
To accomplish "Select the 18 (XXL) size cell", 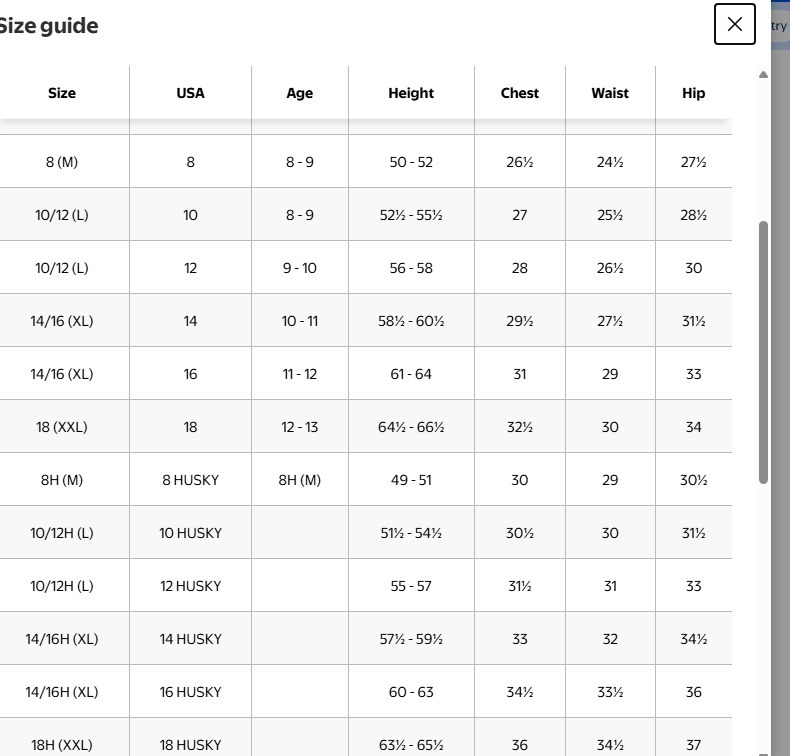I will (62, 427).
